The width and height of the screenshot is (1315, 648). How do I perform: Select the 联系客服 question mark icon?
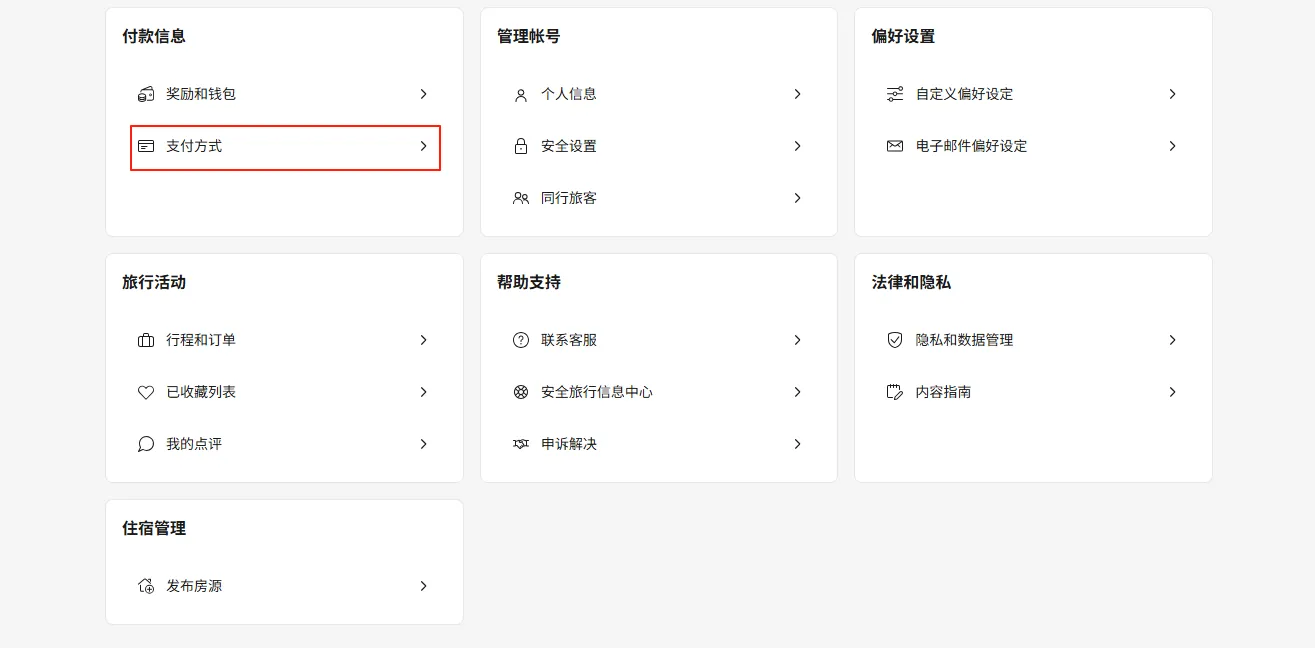(520, 340)
